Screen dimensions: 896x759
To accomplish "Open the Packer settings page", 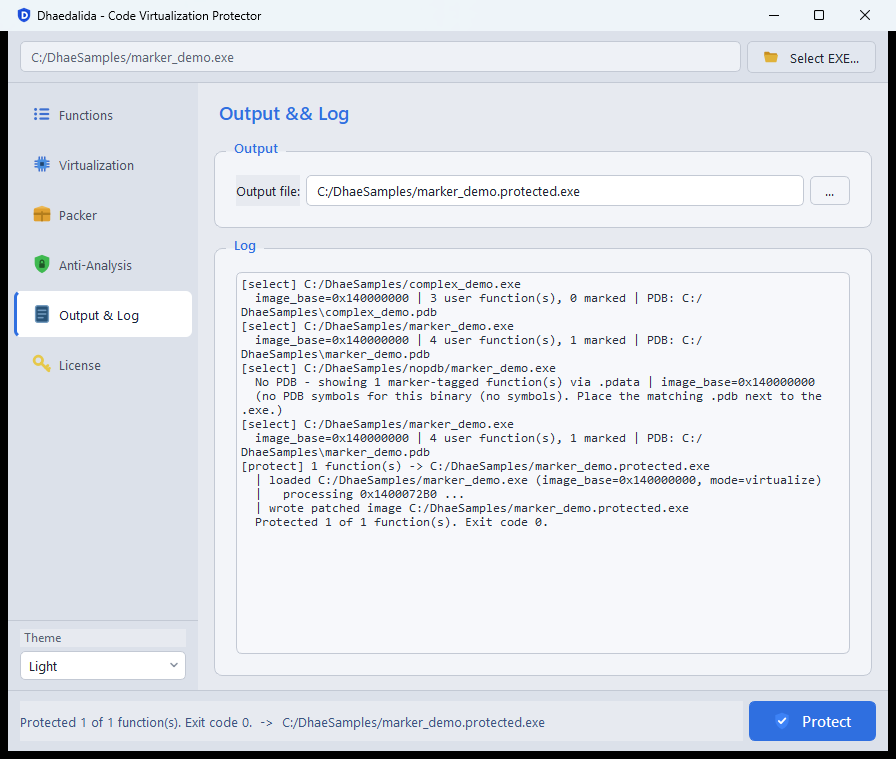I will pos(103,215).
